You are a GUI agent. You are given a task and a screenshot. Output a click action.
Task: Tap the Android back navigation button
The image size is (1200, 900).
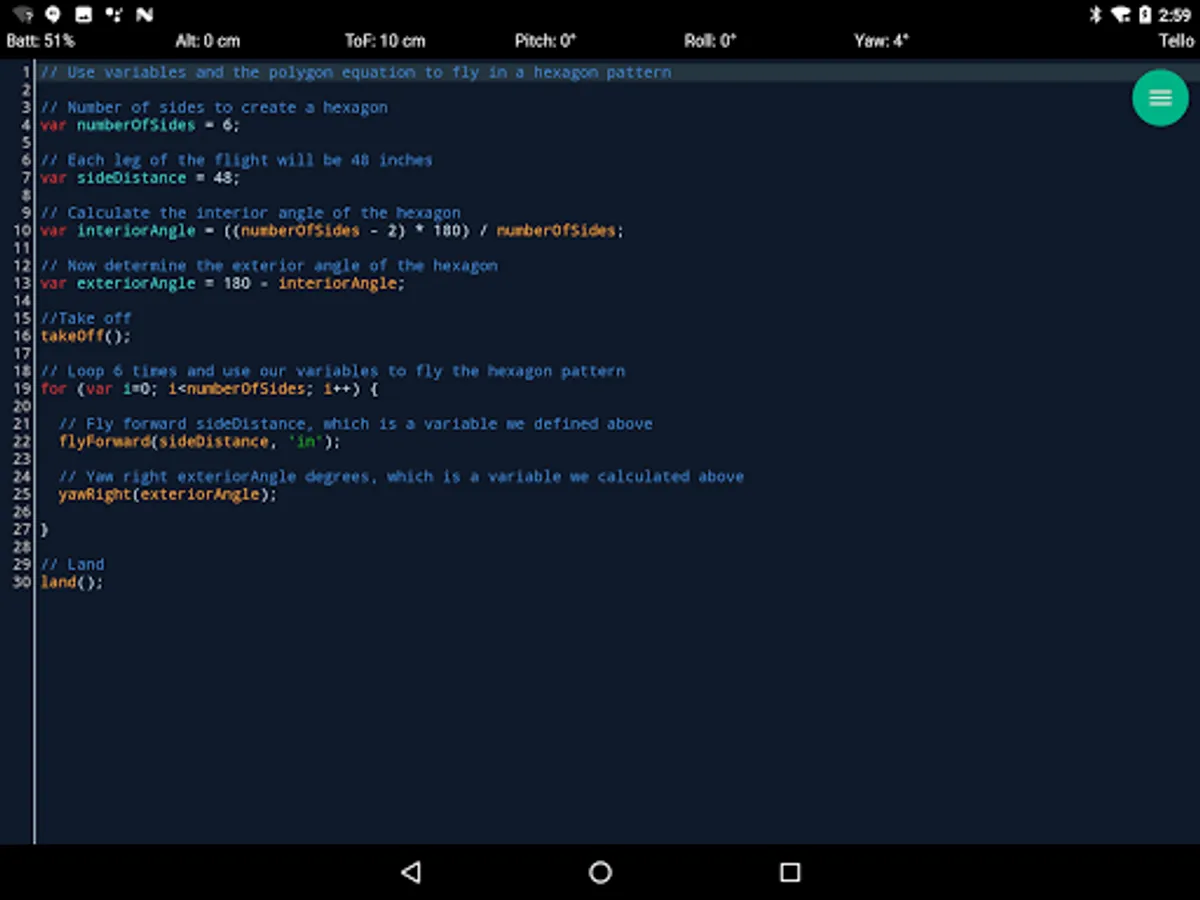click(410, 872)
